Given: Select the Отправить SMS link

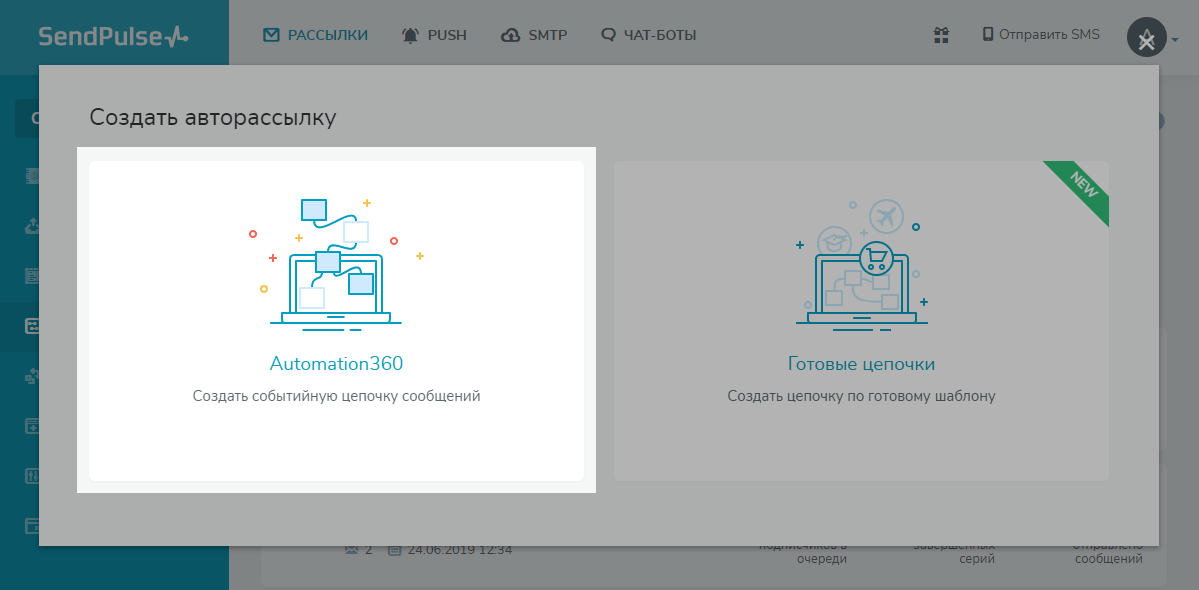Looking at the screenshot, I should coord(1041,34).
